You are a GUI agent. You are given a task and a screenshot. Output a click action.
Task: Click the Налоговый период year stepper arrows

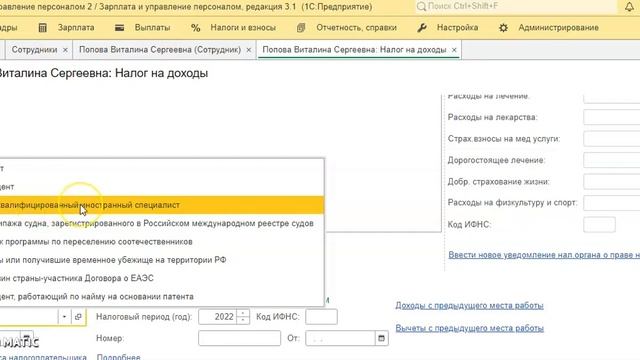[x=243, y=317]
